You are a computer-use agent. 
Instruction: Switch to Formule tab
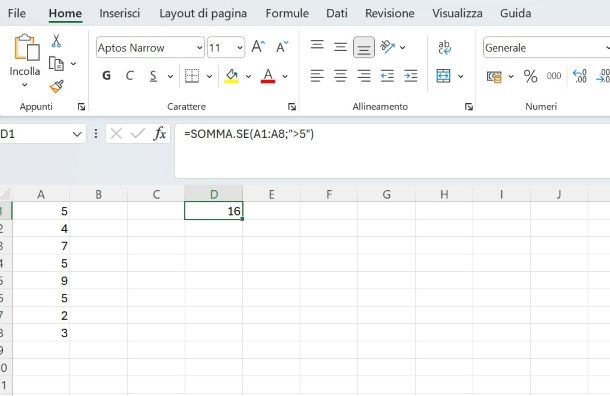click(287, 13)
